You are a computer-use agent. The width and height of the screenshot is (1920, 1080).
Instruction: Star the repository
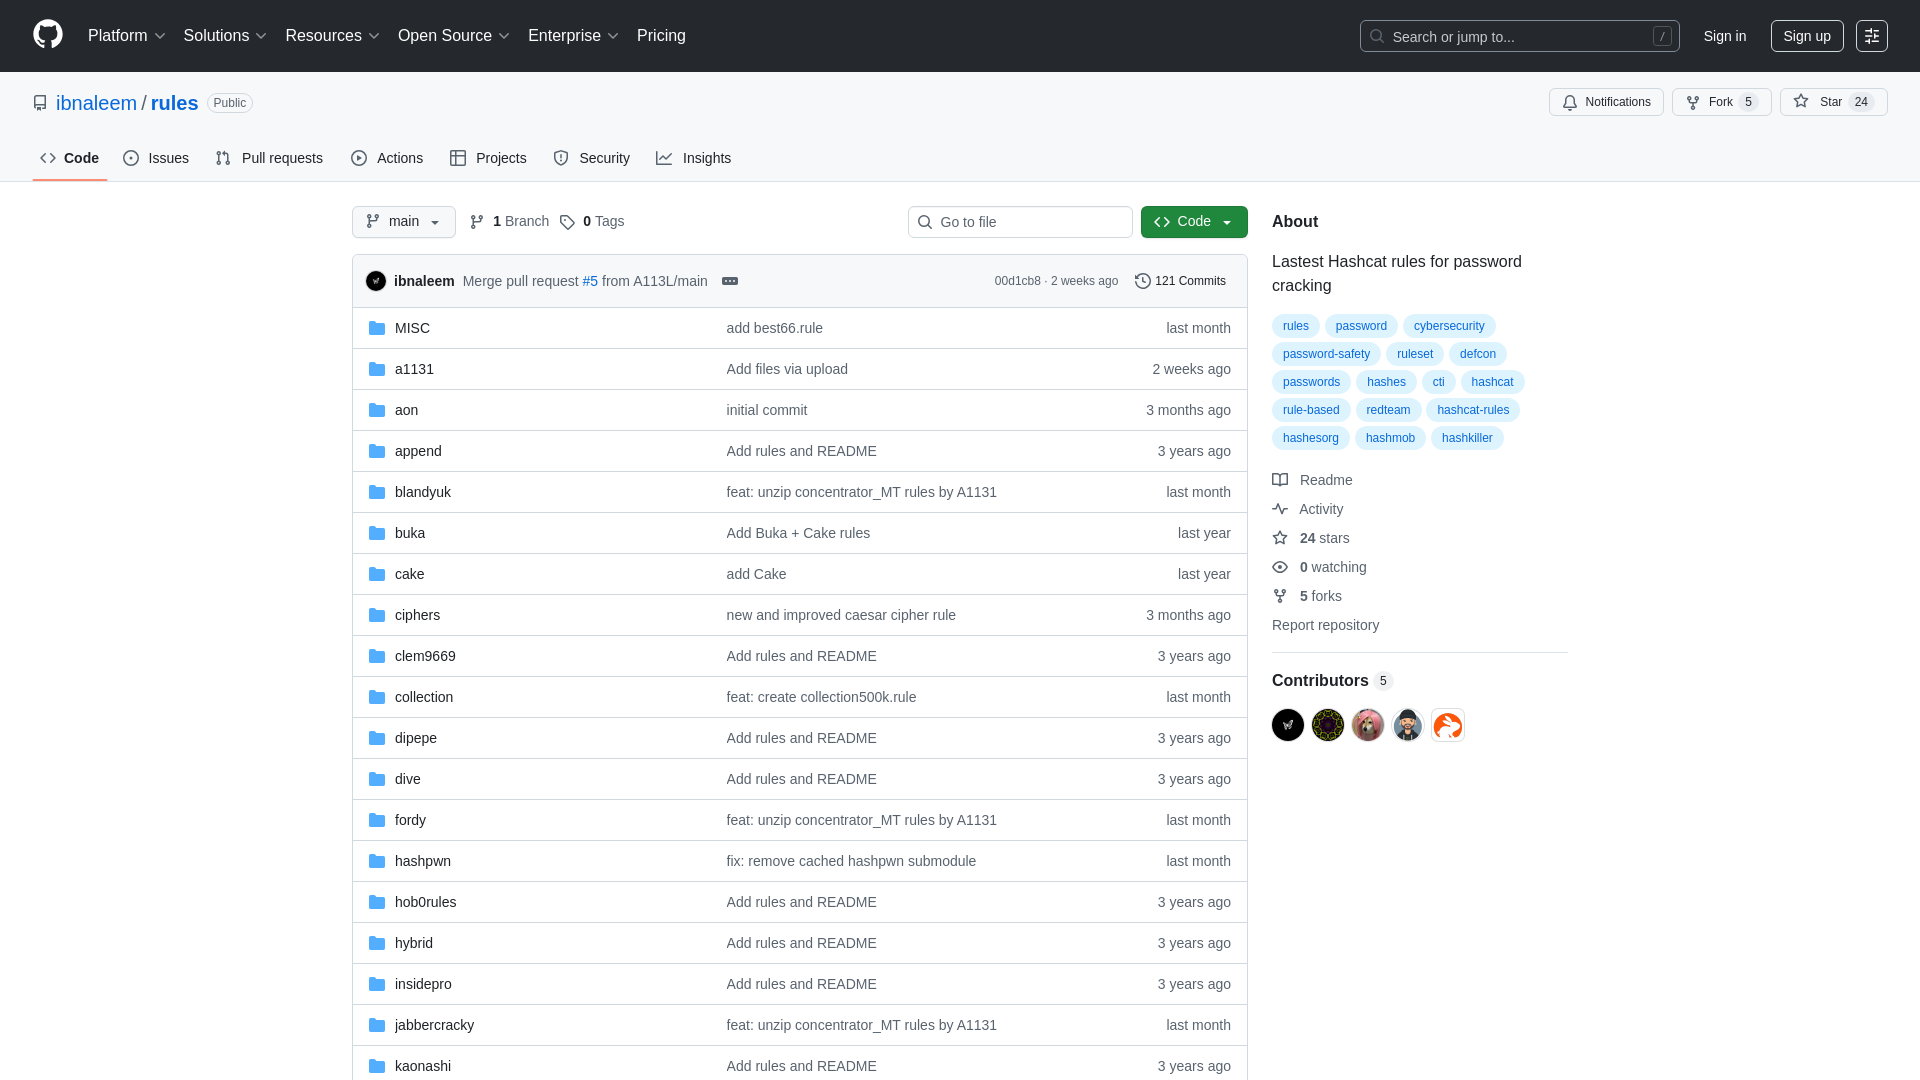(x=1832, y=101)
